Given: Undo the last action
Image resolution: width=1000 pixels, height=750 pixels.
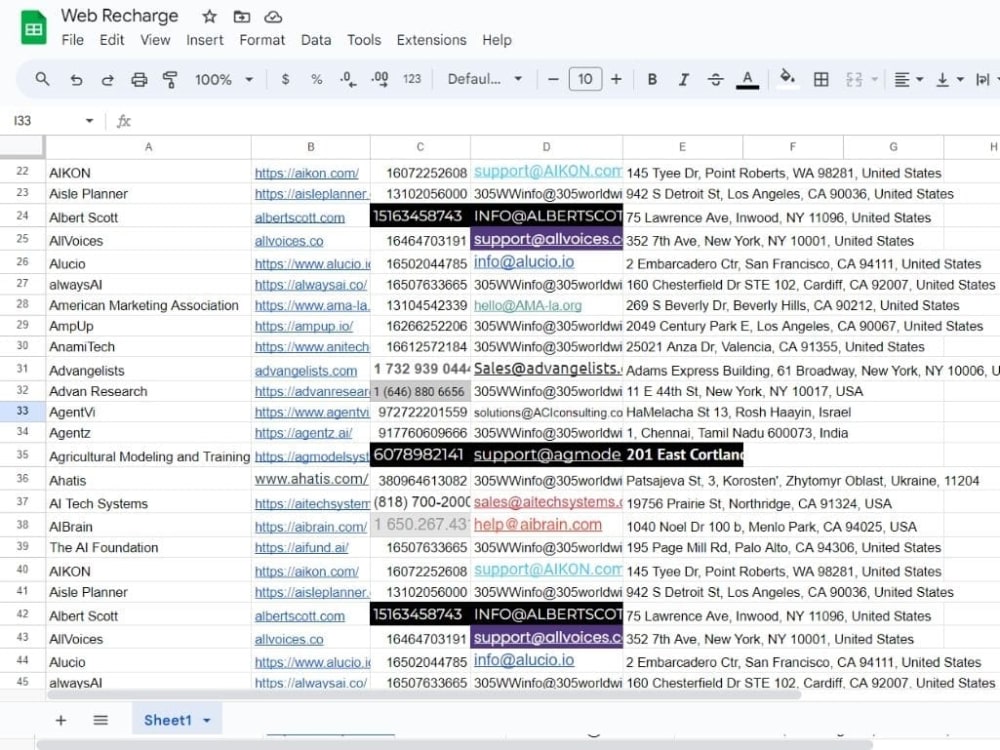Looking at the screenshot, I should pyautogui.click(x=76, y=79).
